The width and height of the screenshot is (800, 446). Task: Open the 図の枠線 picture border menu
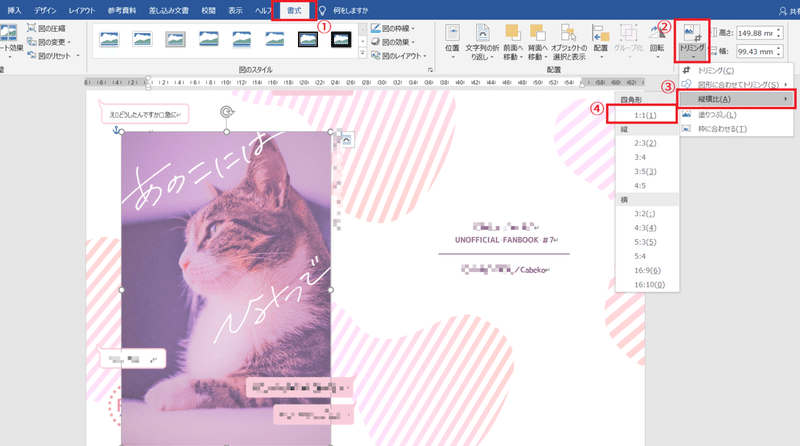coord(393,28)
